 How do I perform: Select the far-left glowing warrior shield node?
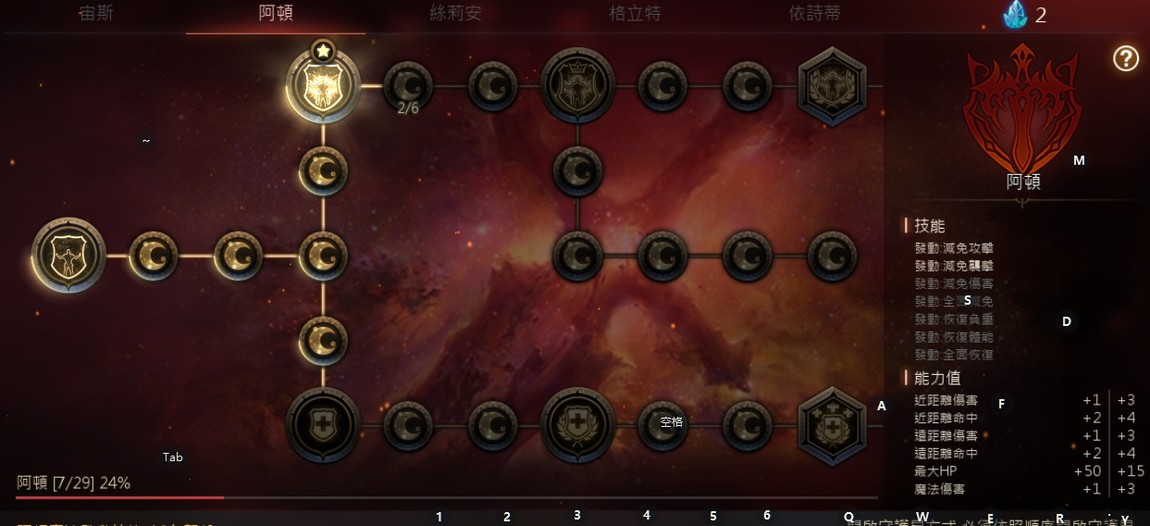click(69, 255)
